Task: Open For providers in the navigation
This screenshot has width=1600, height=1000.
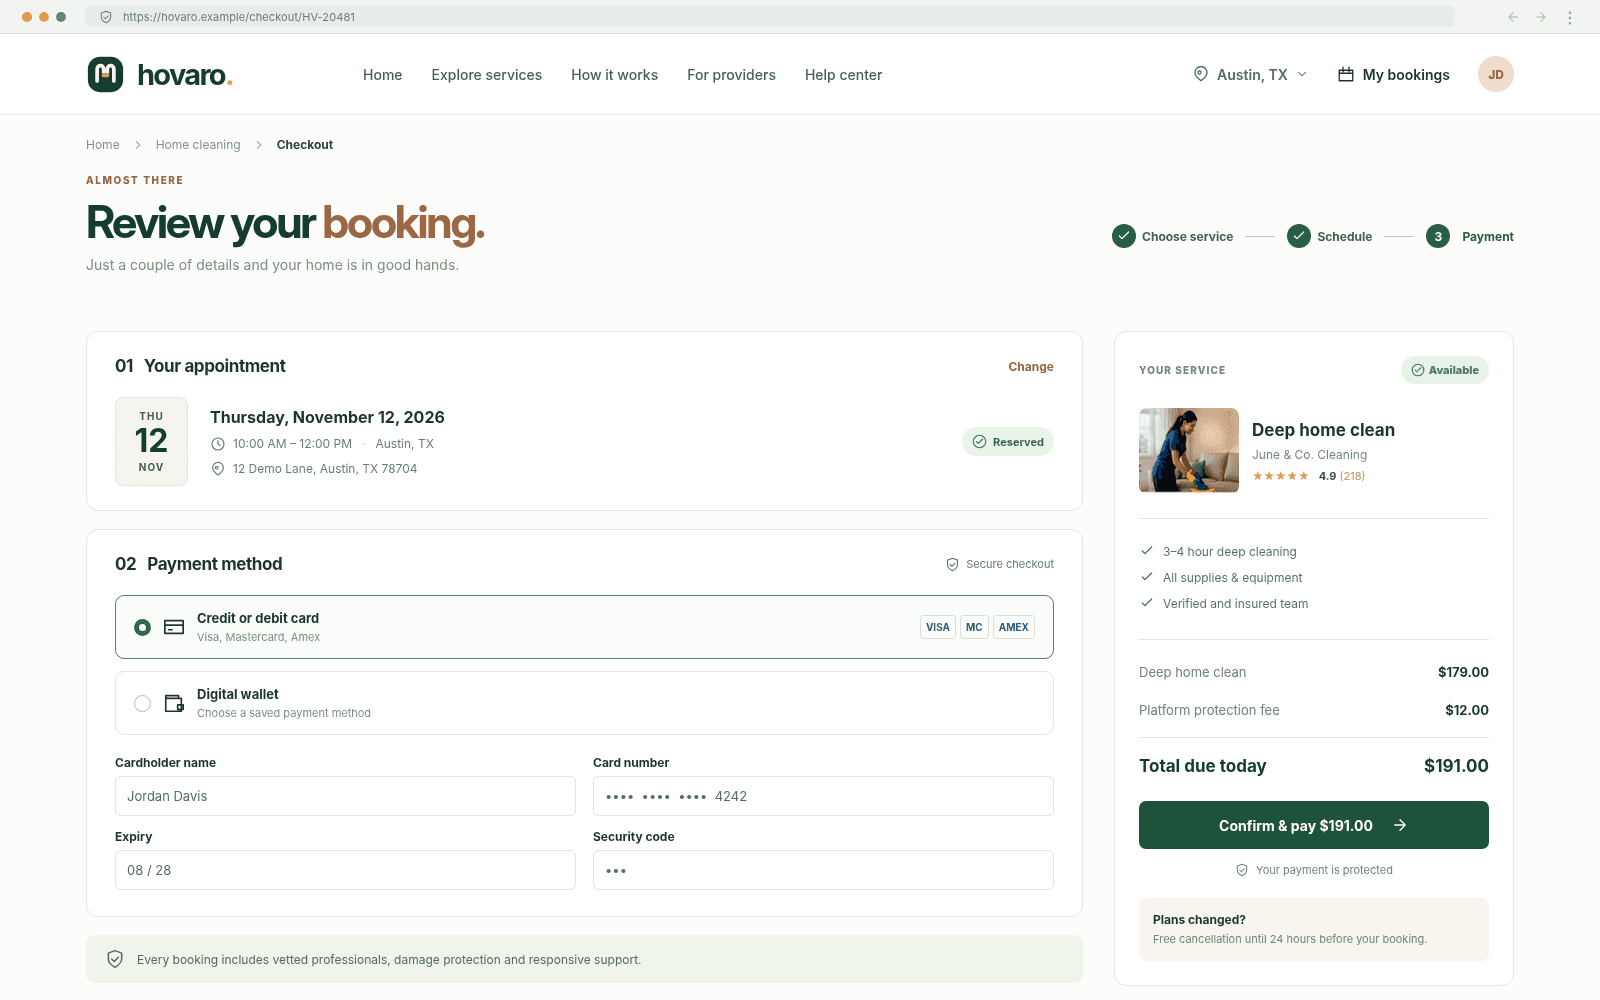Action: (x=731, y=75)
